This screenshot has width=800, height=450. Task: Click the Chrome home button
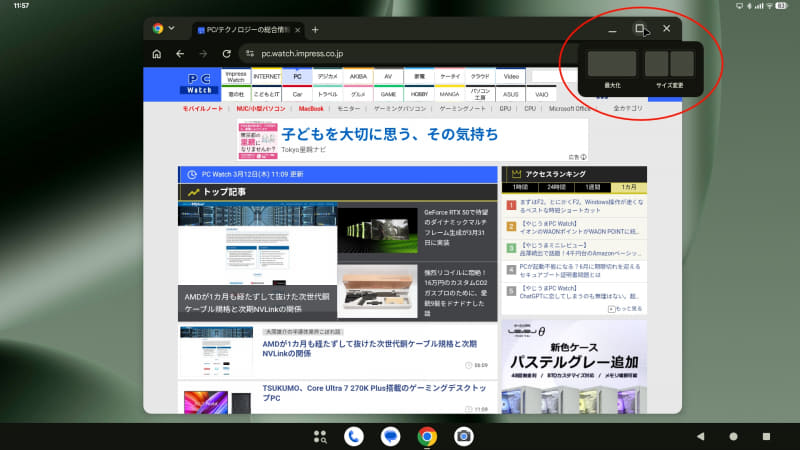click(157, 54)
